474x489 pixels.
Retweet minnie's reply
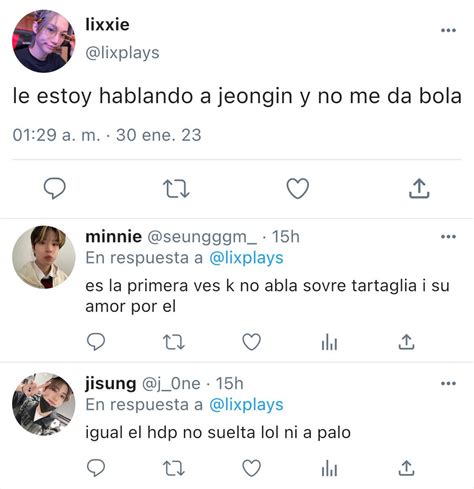(174, 342)
